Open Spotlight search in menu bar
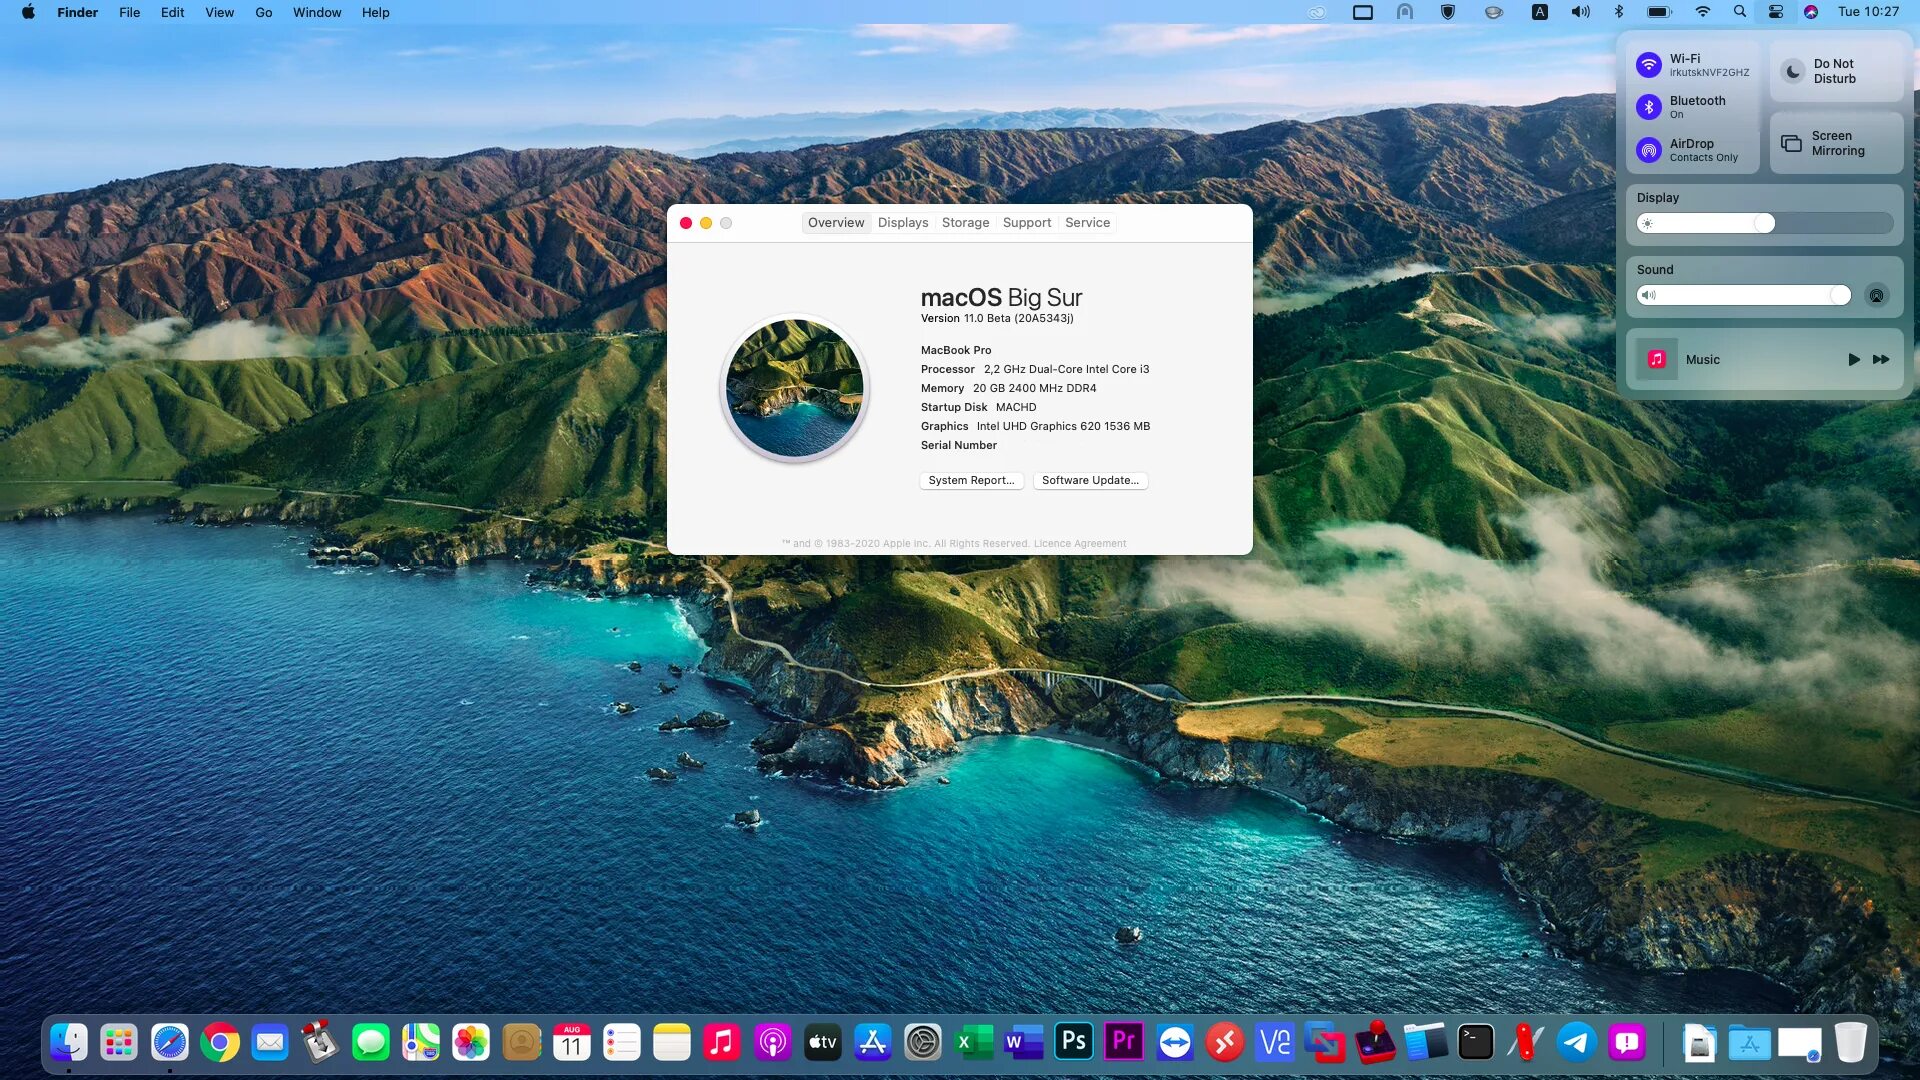1920x1080 pixels. [x=1740, y=12]
